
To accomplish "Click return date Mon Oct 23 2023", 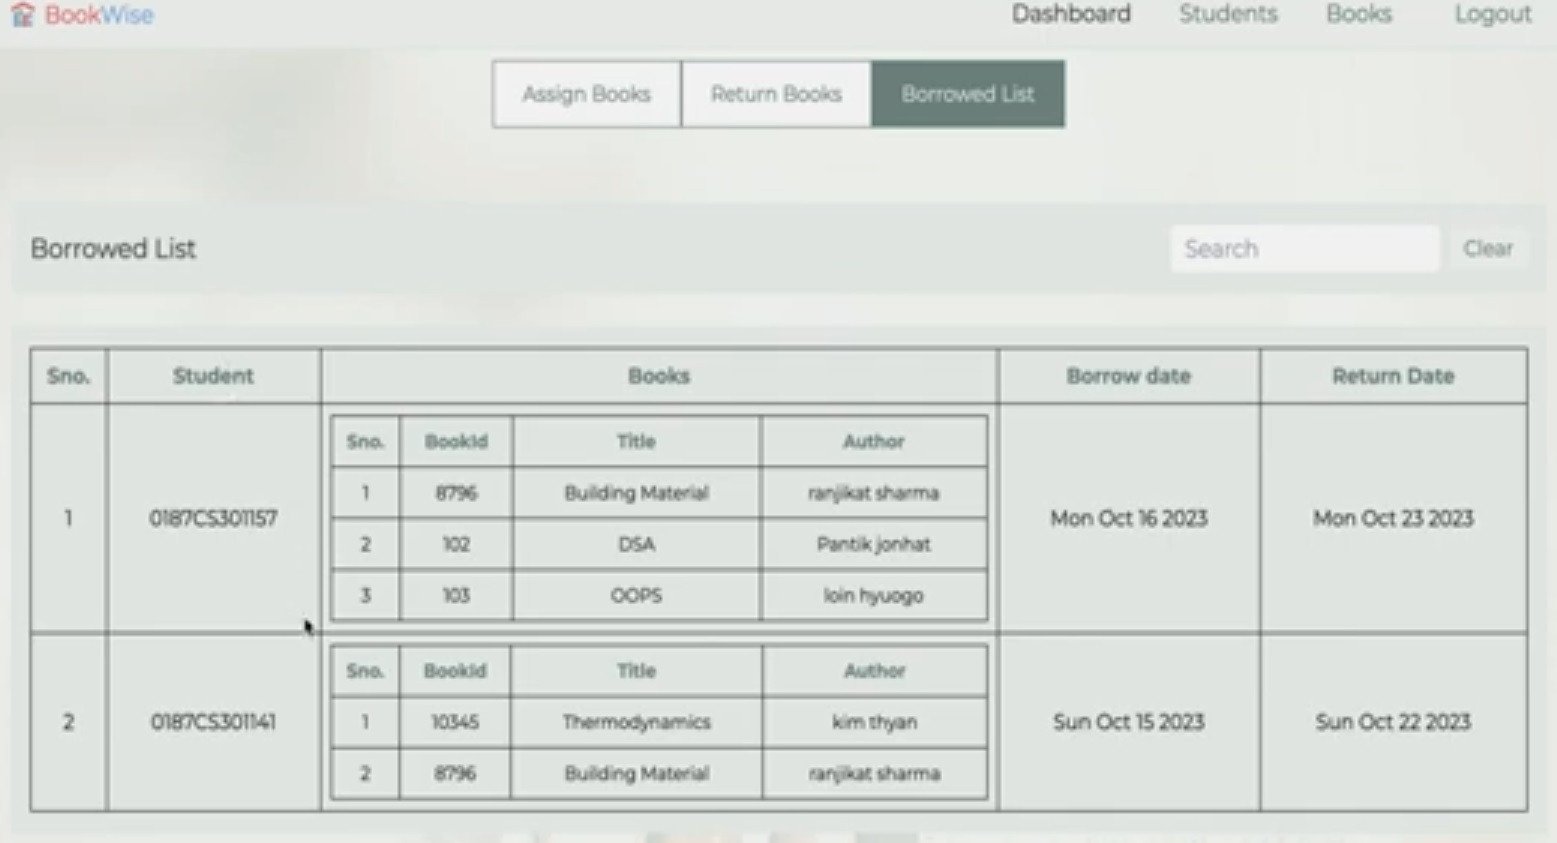I will (x=1392, y=518).
